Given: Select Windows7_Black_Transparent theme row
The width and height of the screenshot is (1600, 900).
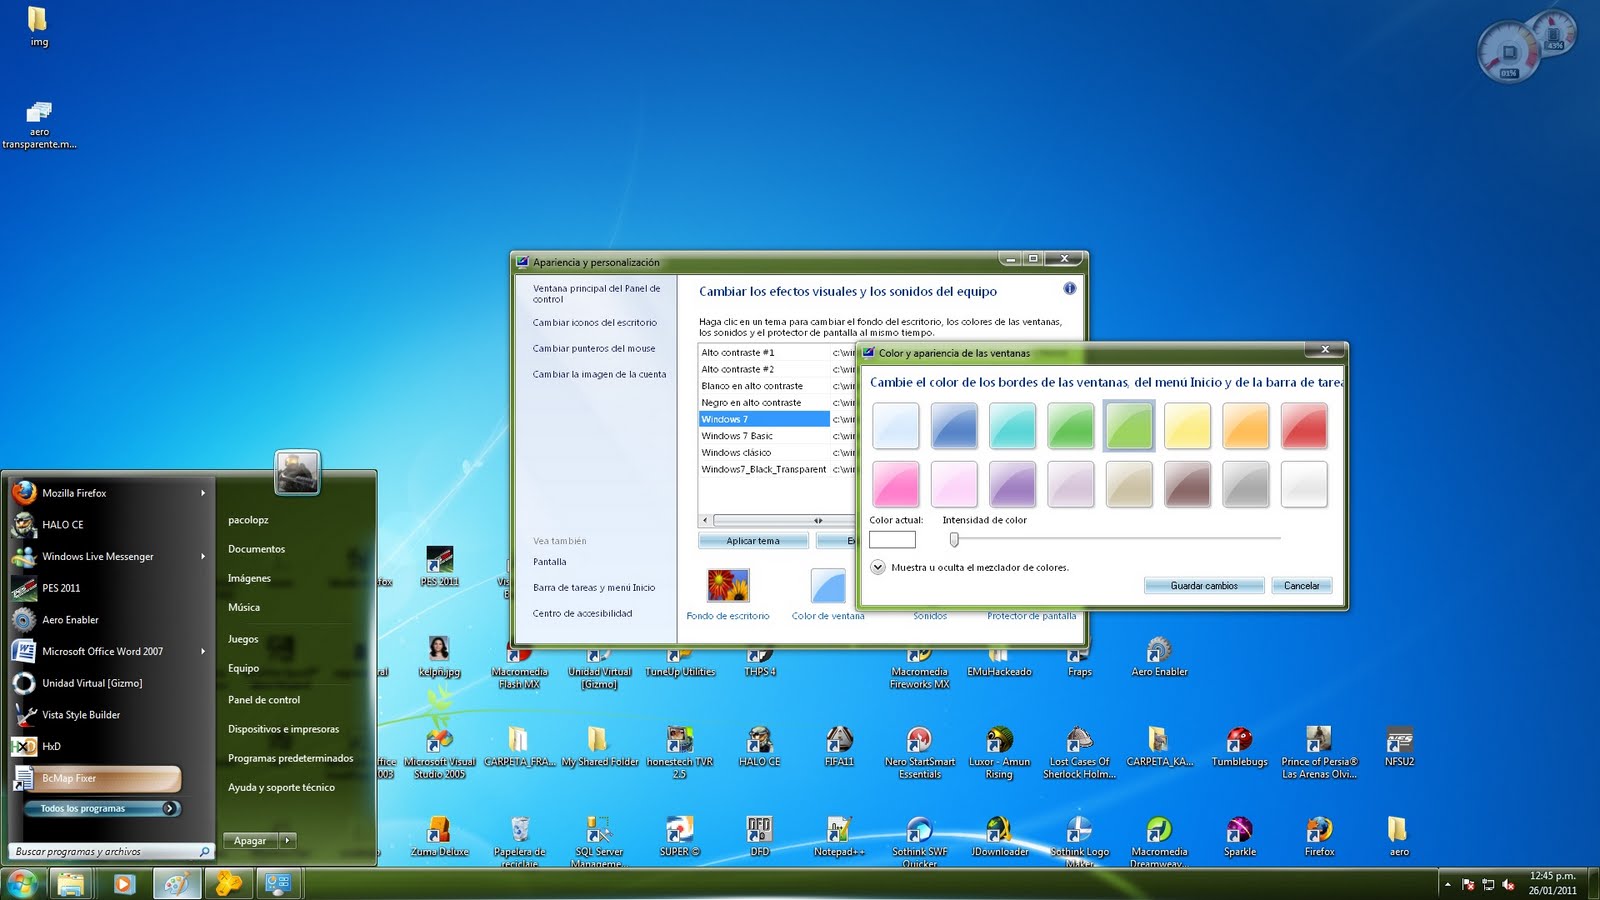Looking at the screenshot, I should point(776,469).
